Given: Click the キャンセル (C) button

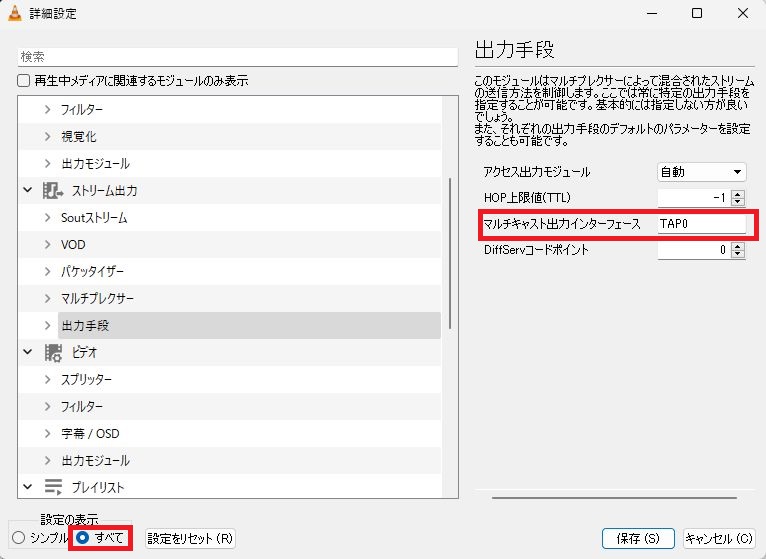Looking at the screenshot, I should [x=718, y=538].
